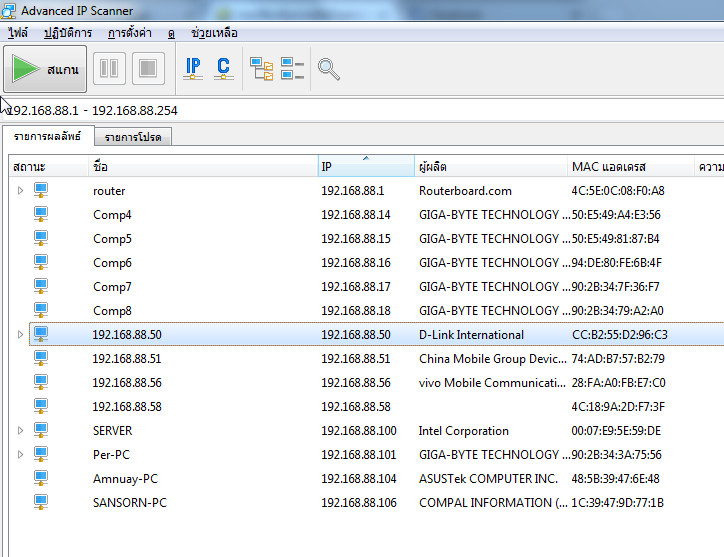Switch to the รายการผลลัพธ์ tab
Screen dimensions: 724x557
tap(48, 136)
